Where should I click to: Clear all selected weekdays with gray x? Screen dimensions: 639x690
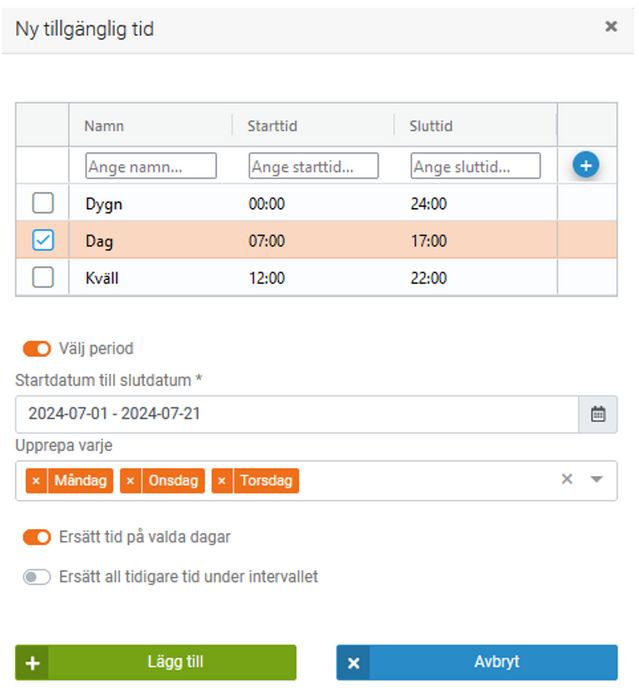567,480
